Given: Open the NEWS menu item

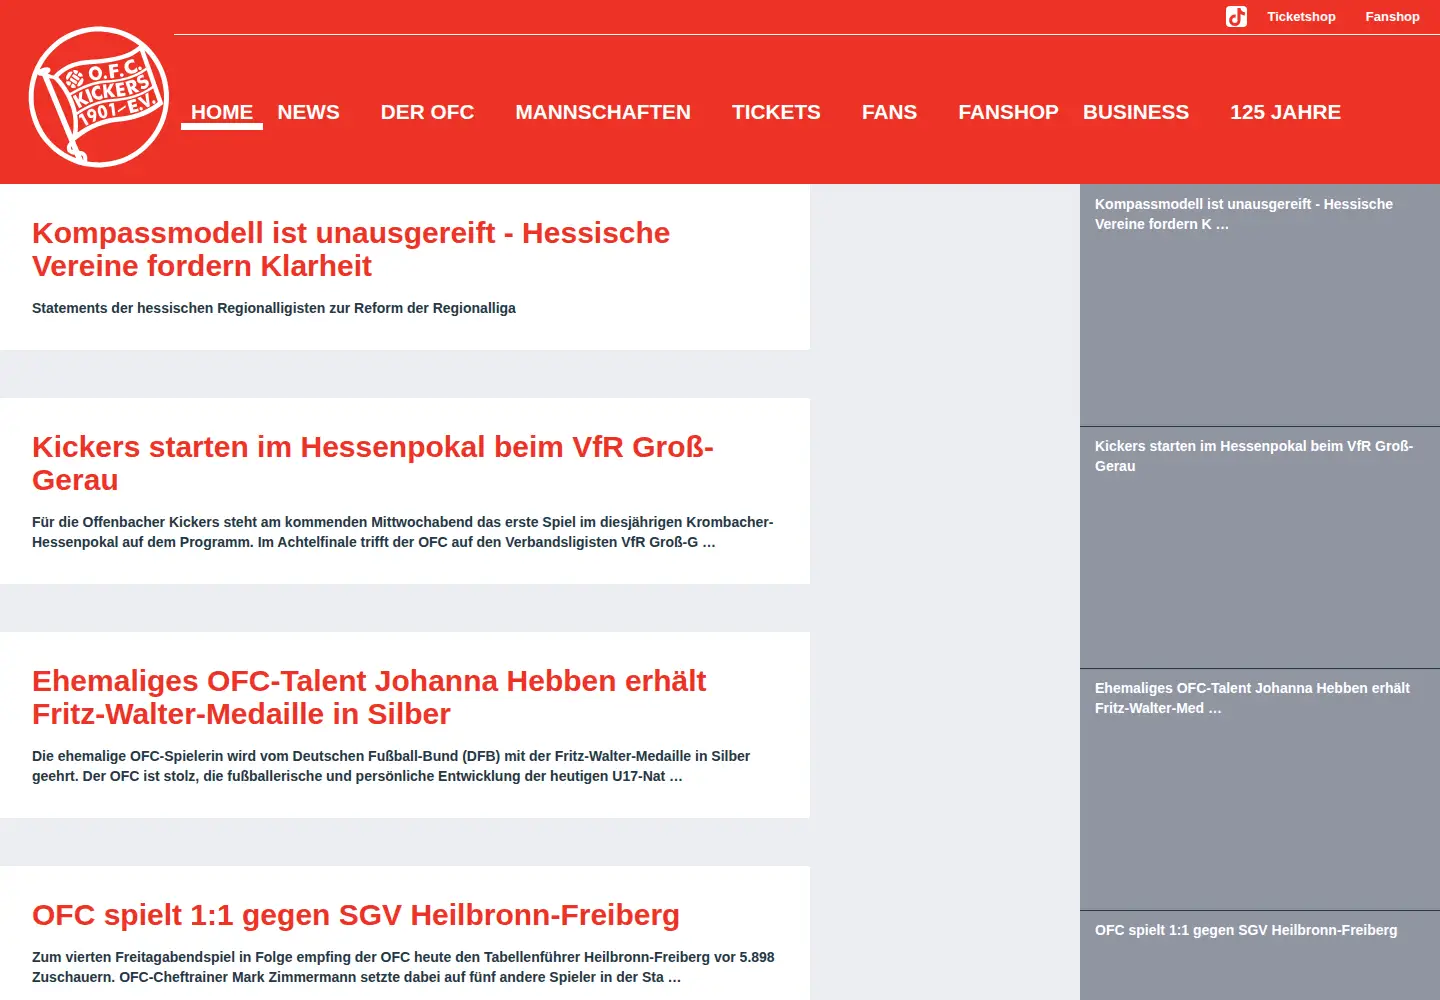Looking at the screenshot, I should point(308,112).
